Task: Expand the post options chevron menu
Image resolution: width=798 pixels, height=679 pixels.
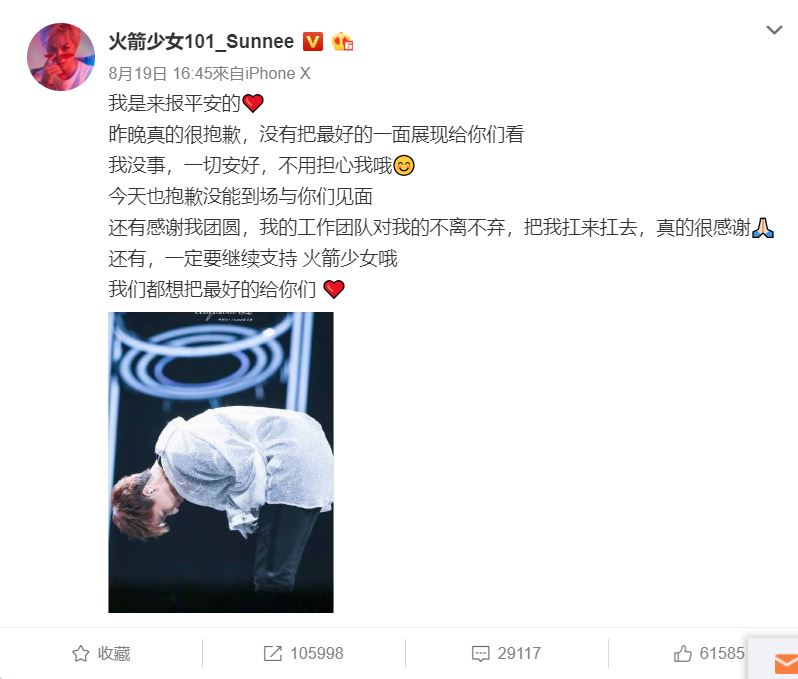Action: [x=774, y=30]
